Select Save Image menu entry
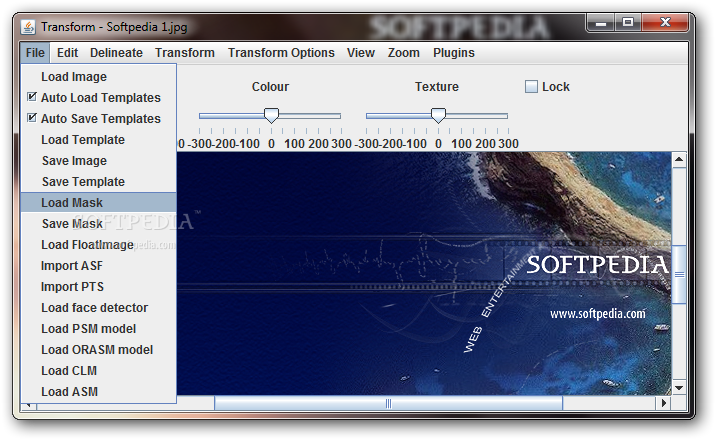 pos(99,161)
